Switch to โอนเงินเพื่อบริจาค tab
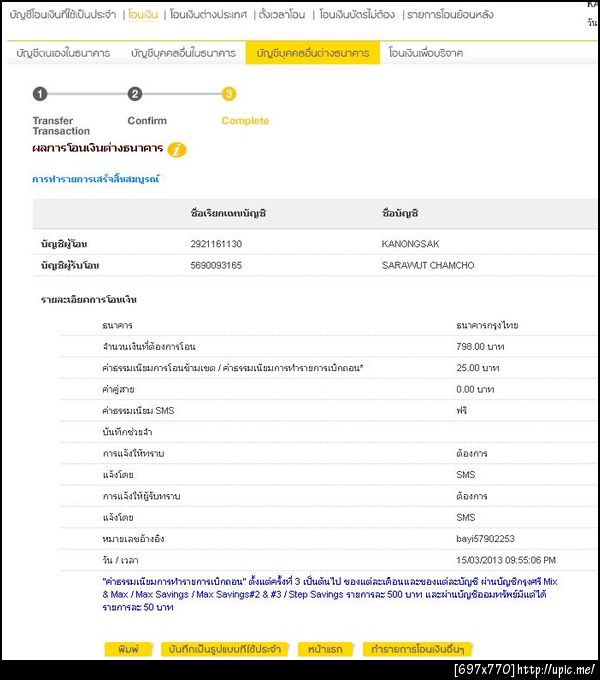 [426, 53]
